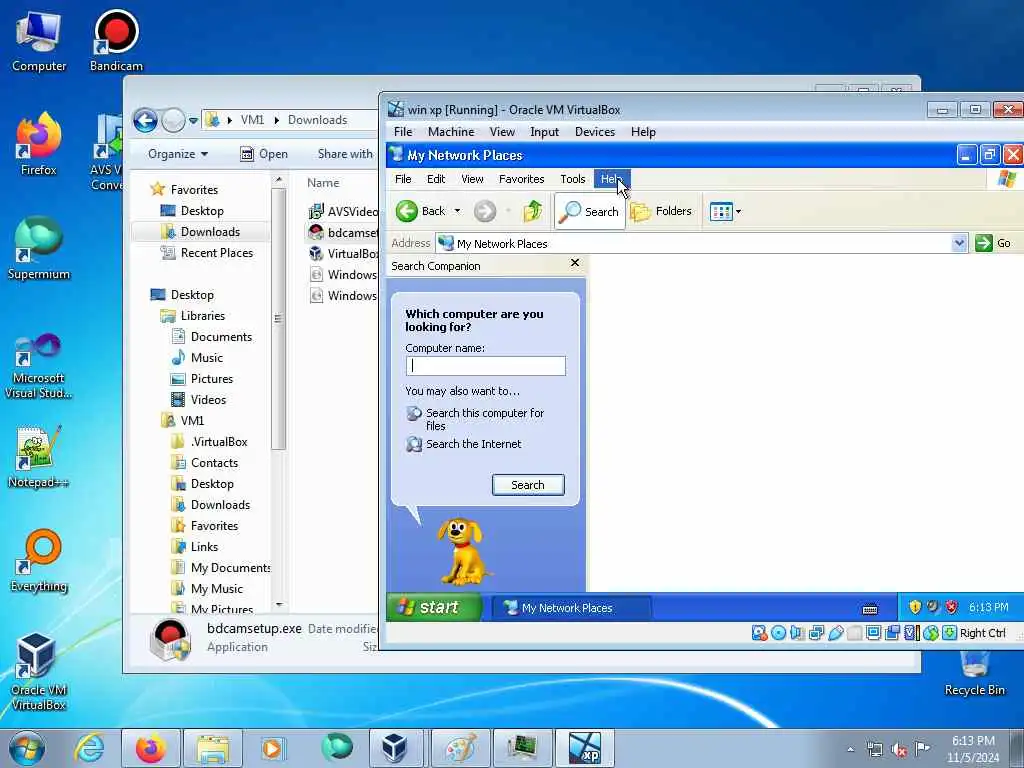Click the audio indicator in VirtualBox status bar
The width and height of the screenshot is (1024, 768).
click(x=797, y=632)
